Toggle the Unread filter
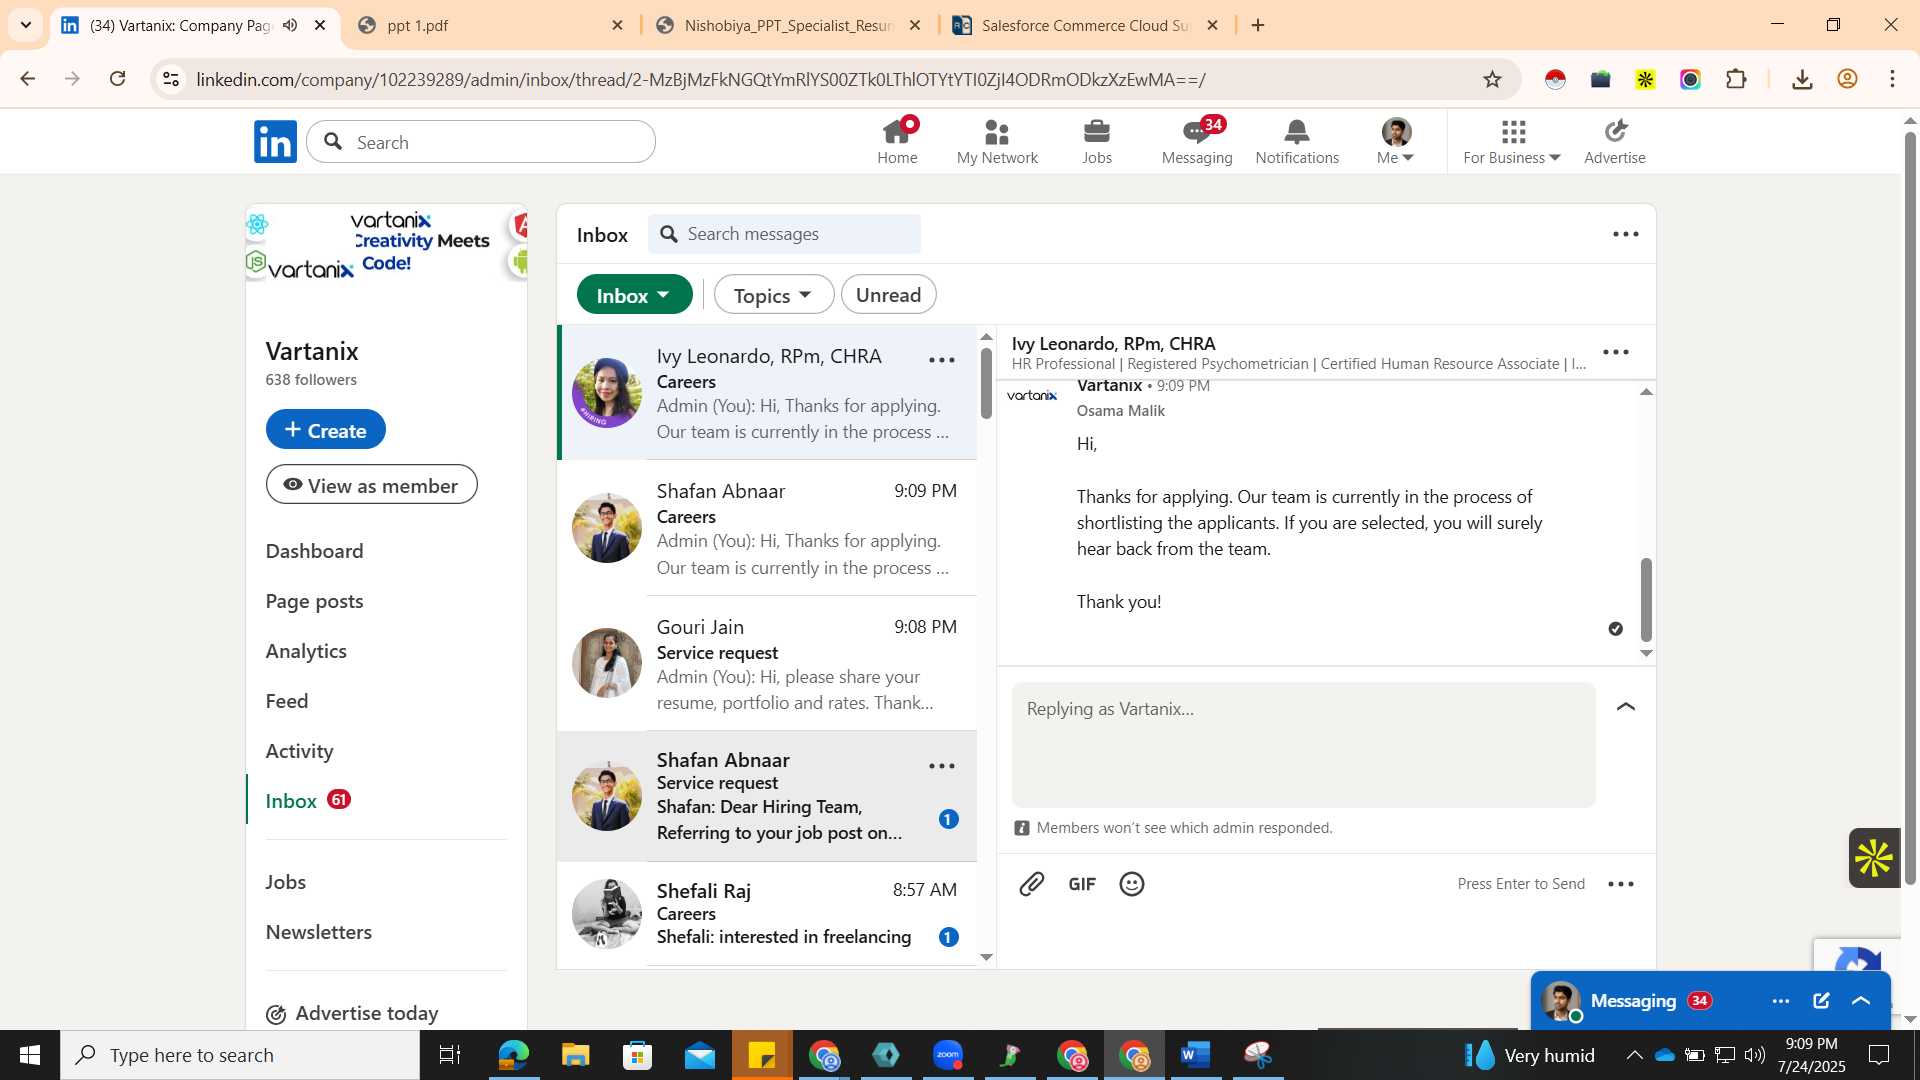The image size is (1920, 1080). pyautogui.click(x=889, y=295)
